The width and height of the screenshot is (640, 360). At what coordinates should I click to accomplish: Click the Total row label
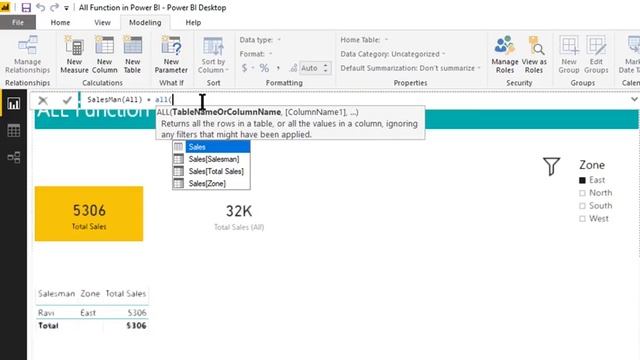pyautogui.click(x=48, y=326)
